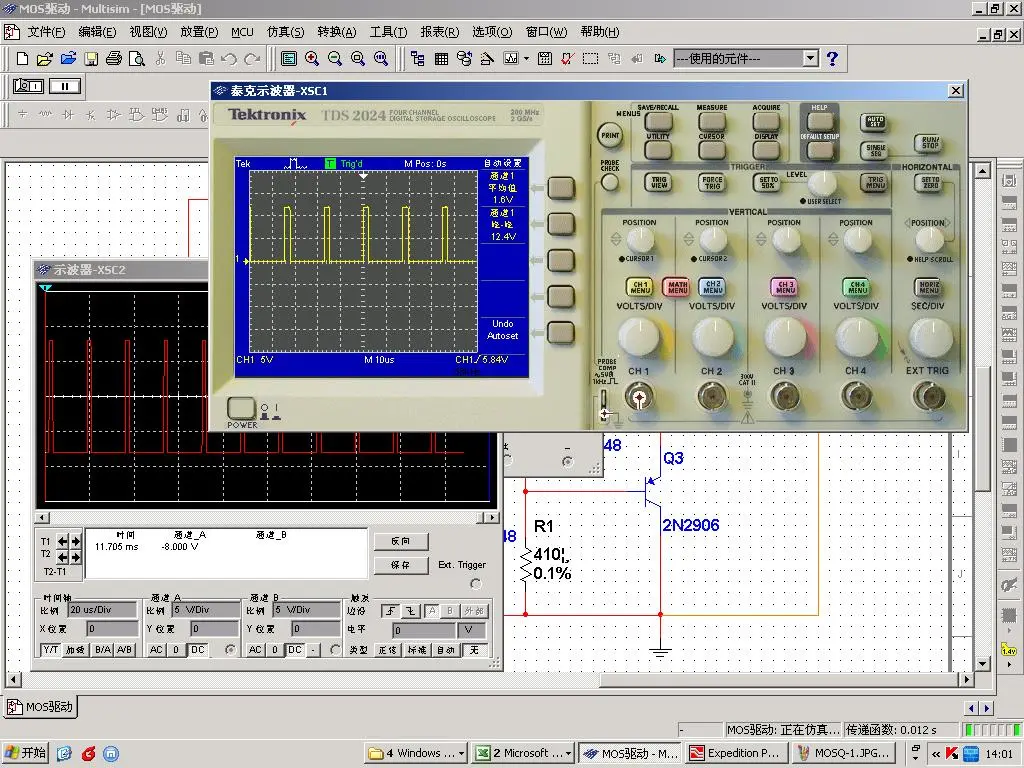The width and height of the screenshot is (1024, 768).
Task: Switch XSC2 timebase to B/A mode
Action: [x=103, y=650]
